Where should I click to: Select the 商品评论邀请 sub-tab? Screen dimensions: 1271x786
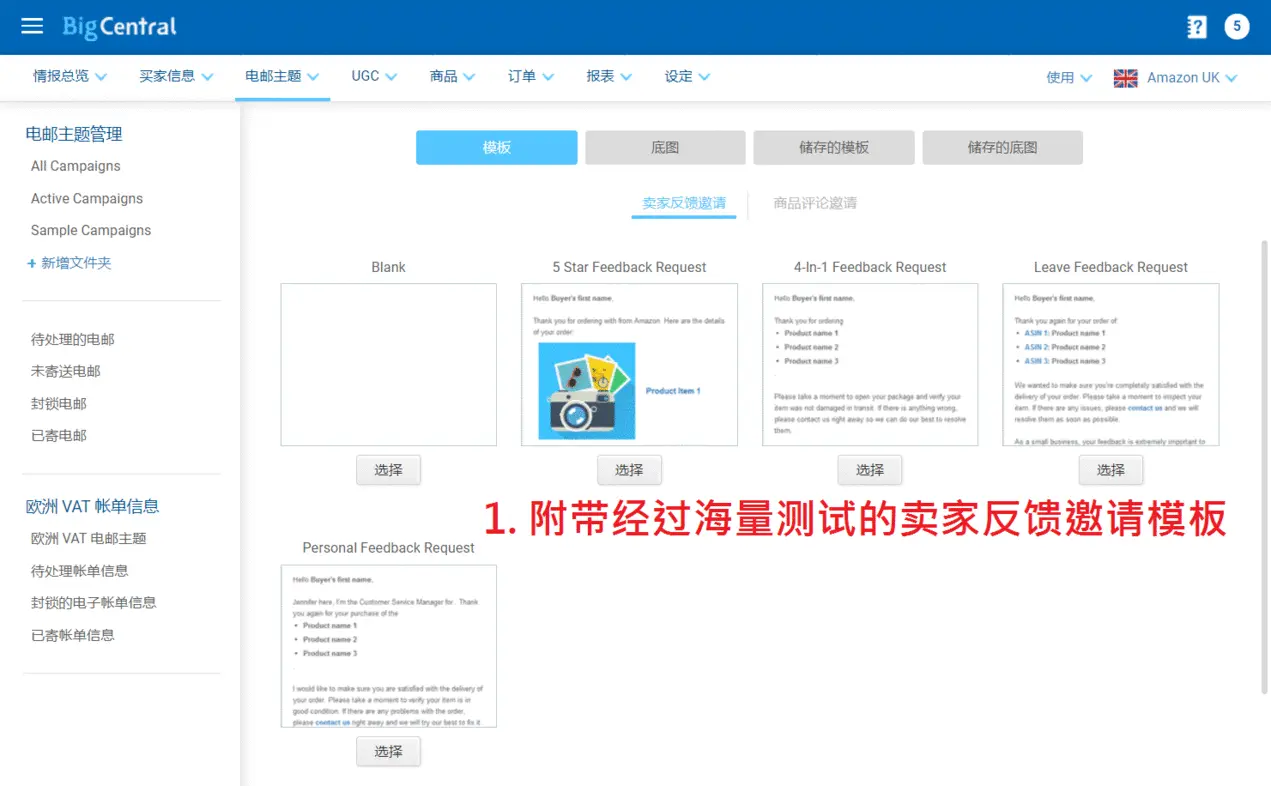tap(814, 203)
